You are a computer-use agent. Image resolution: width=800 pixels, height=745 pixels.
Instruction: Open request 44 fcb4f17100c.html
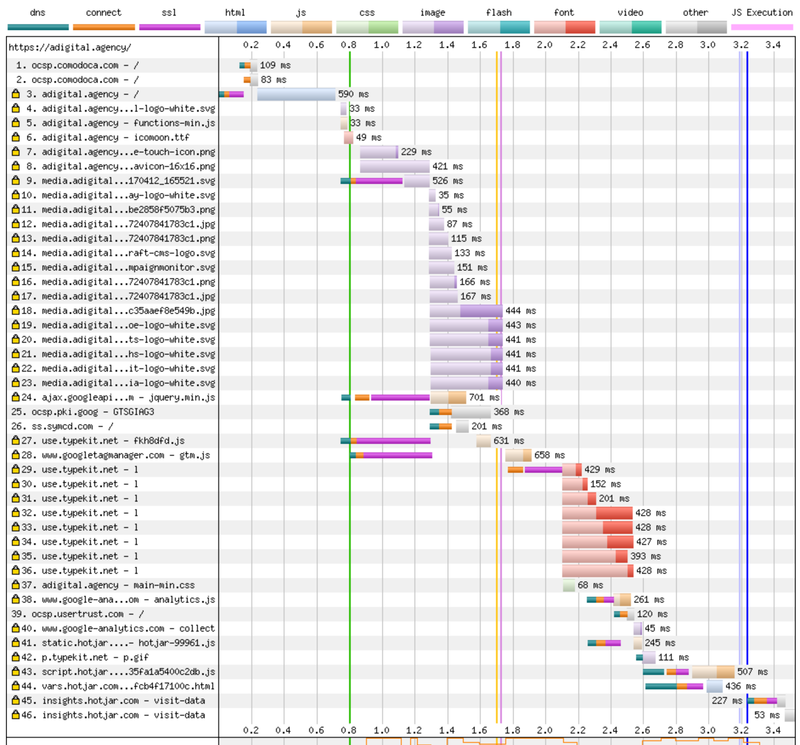pyautogui.click(x=118, y=686)
